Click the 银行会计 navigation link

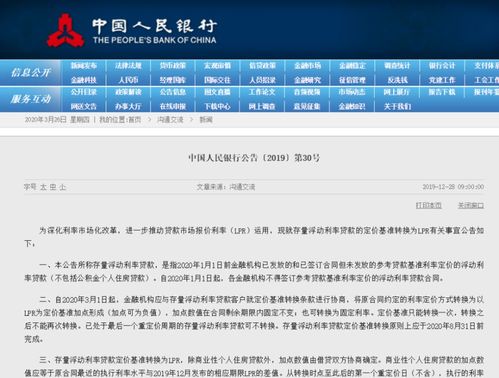[442, 66]
